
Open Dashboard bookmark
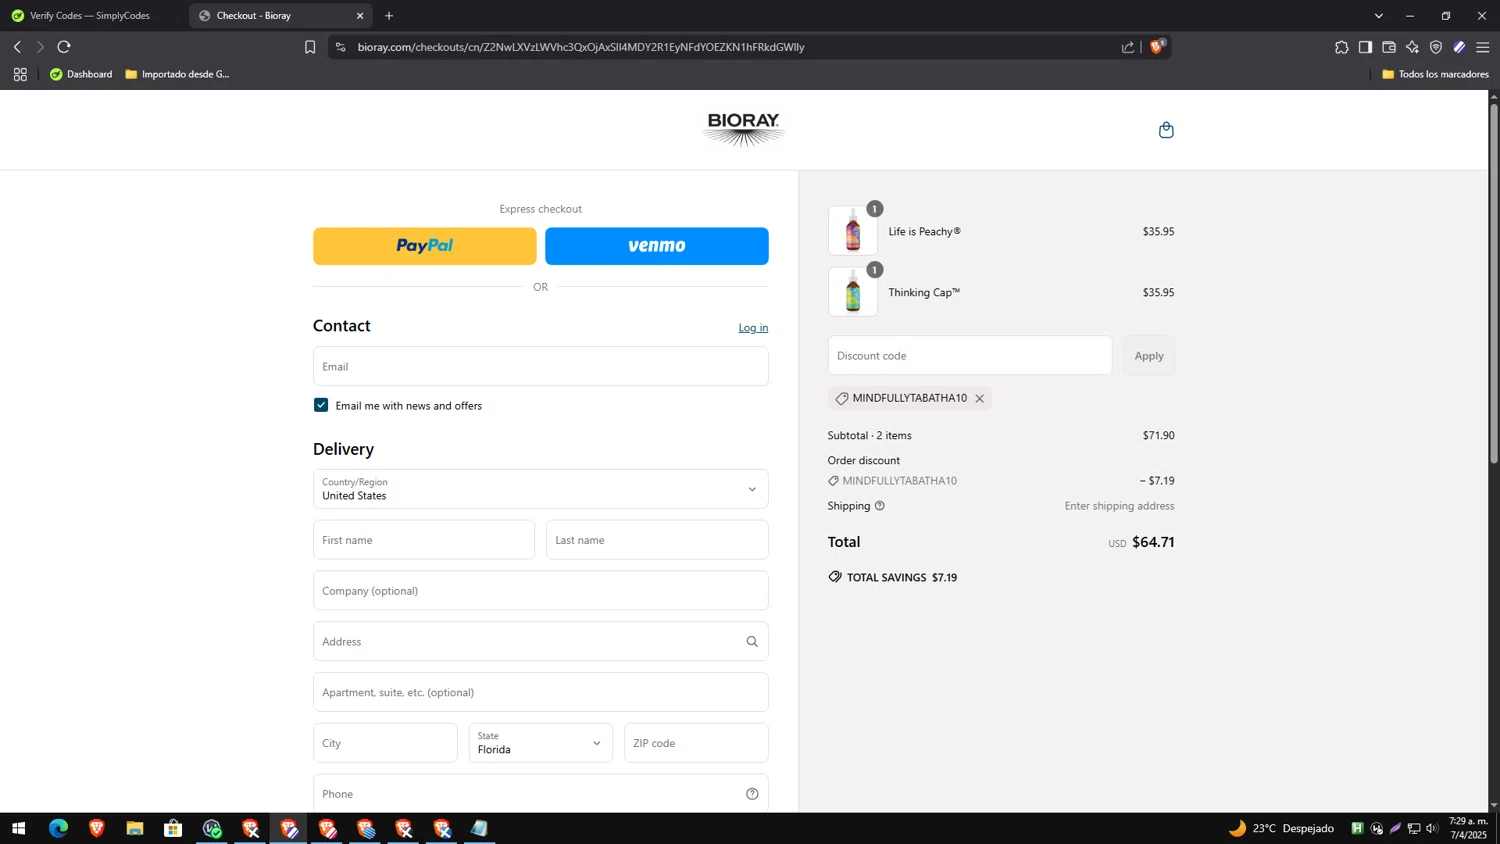pyautogui.click(x=81, y=74)
